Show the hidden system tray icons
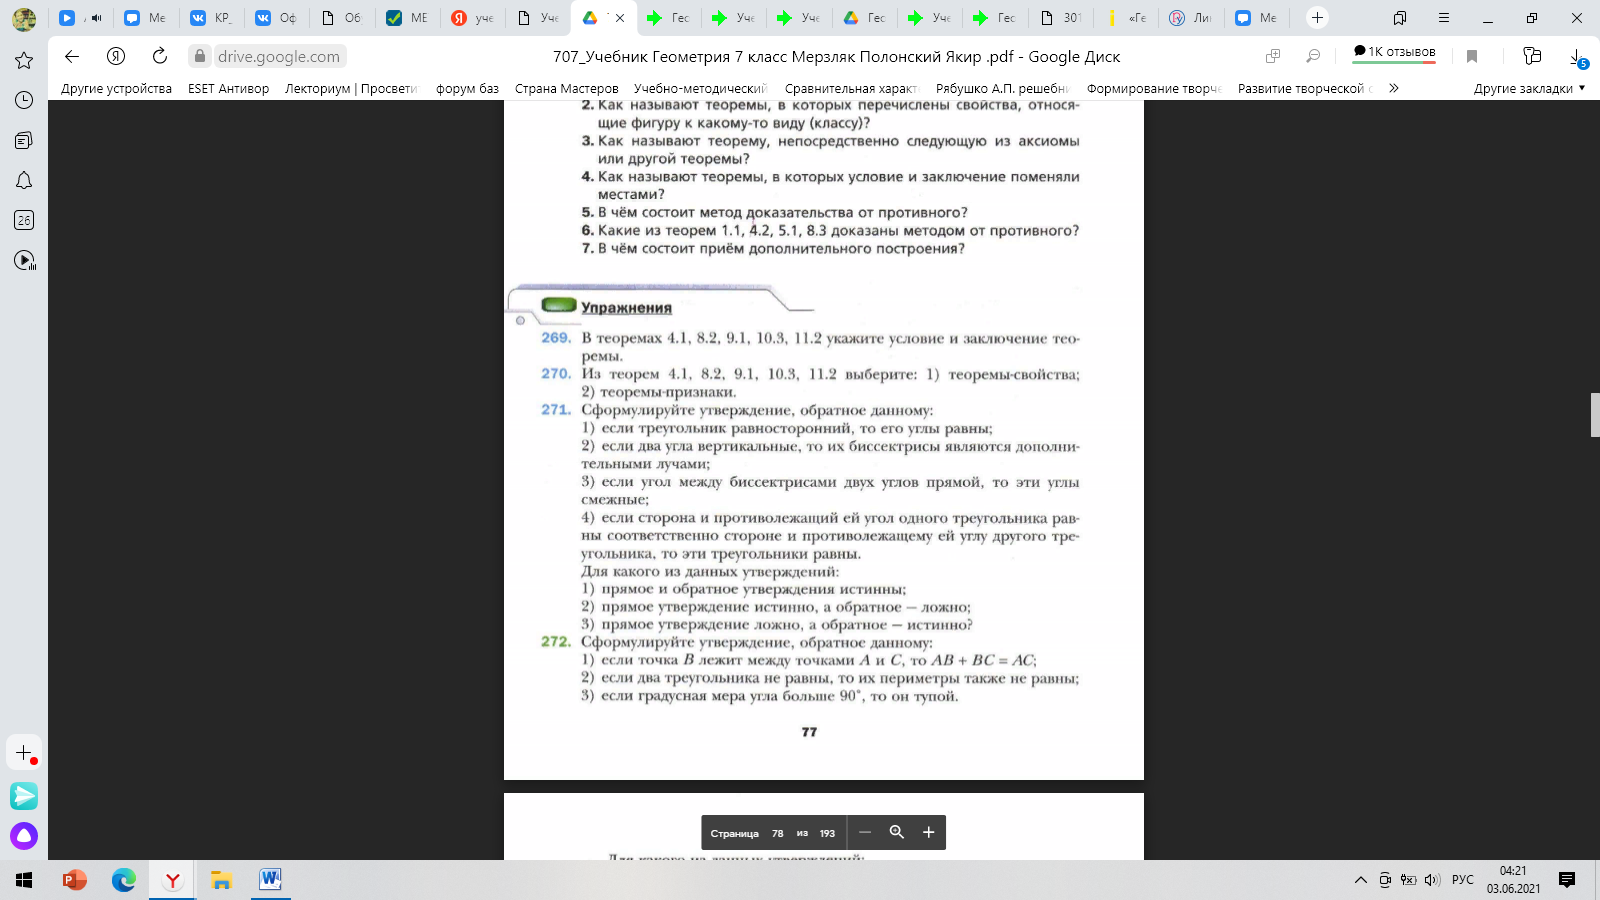The image size is (1600, 900). [1361, 880]
